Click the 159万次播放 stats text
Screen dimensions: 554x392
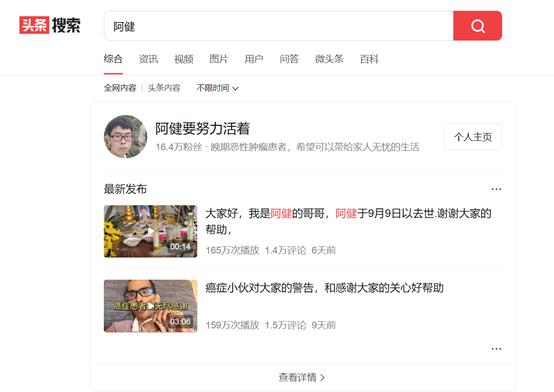232,325
